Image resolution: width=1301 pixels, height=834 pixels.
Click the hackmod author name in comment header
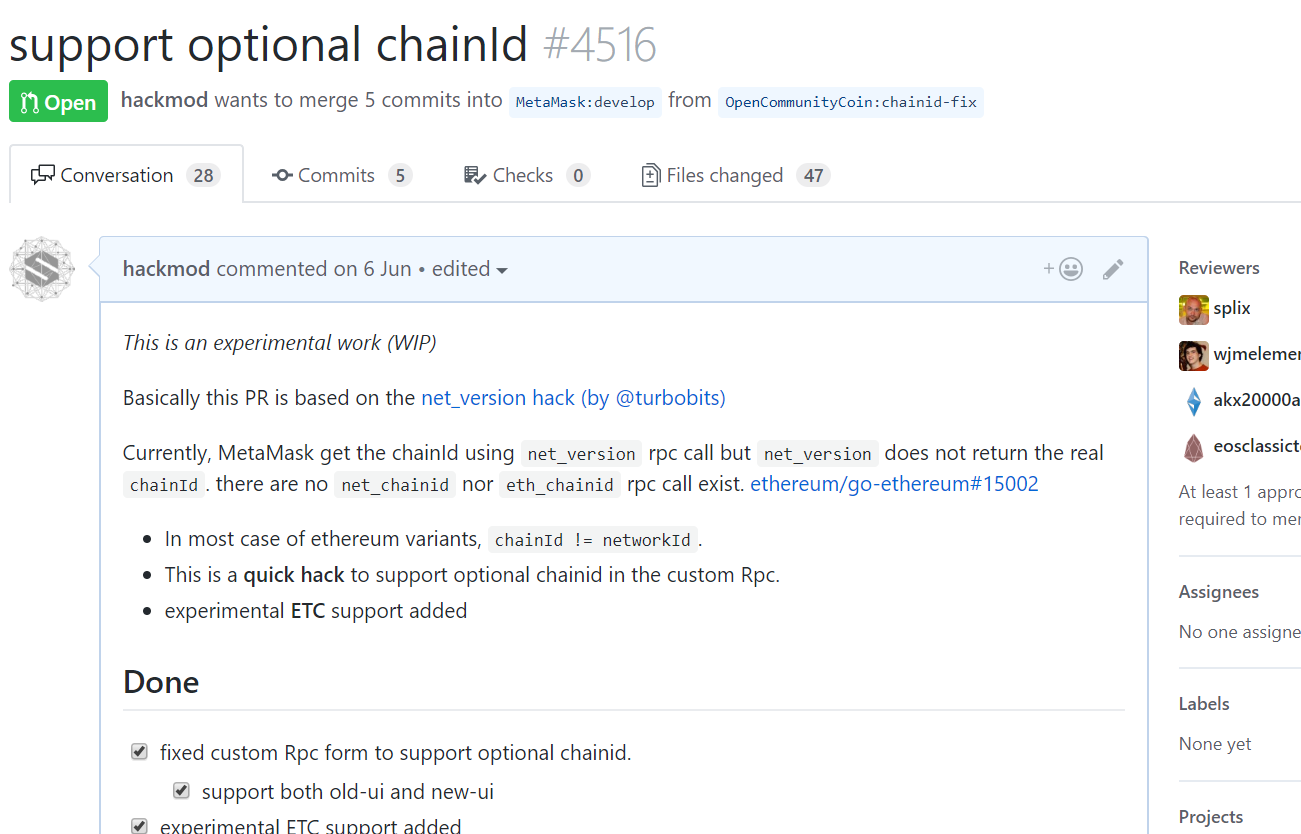pos(167,269)
